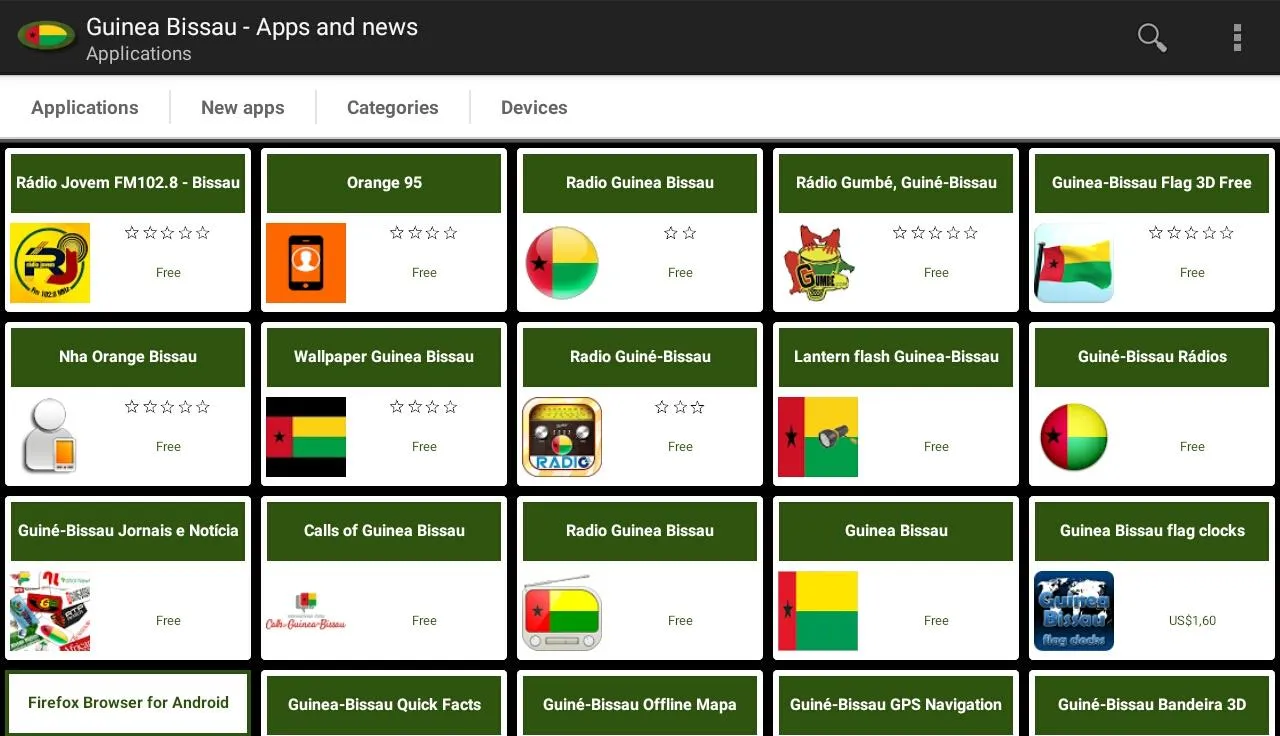Open the search magnifier icon
This screenshot has height=736, width=1280.
[1152, 38]
